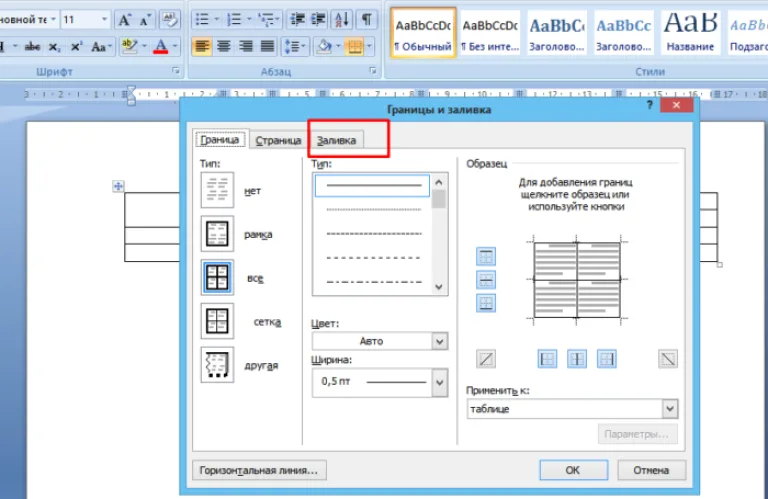Image resolution: width=768 pixels, height=499 pixels.
Task: Select the рамка border type
Action: pyautogui.click(x=217, y=234)
